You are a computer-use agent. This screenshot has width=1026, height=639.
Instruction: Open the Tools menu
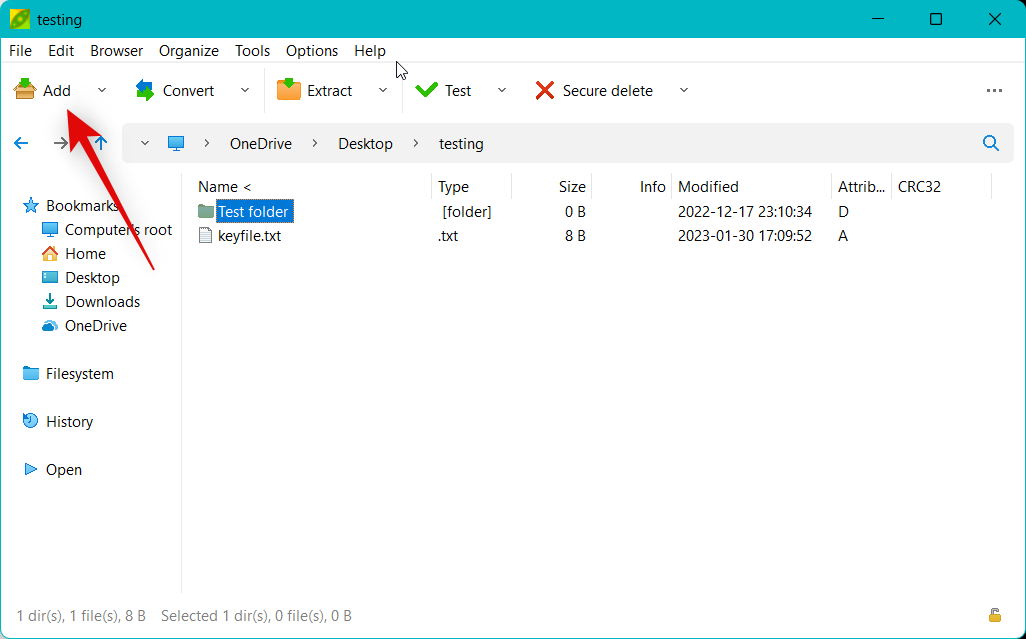click(252, 50)
